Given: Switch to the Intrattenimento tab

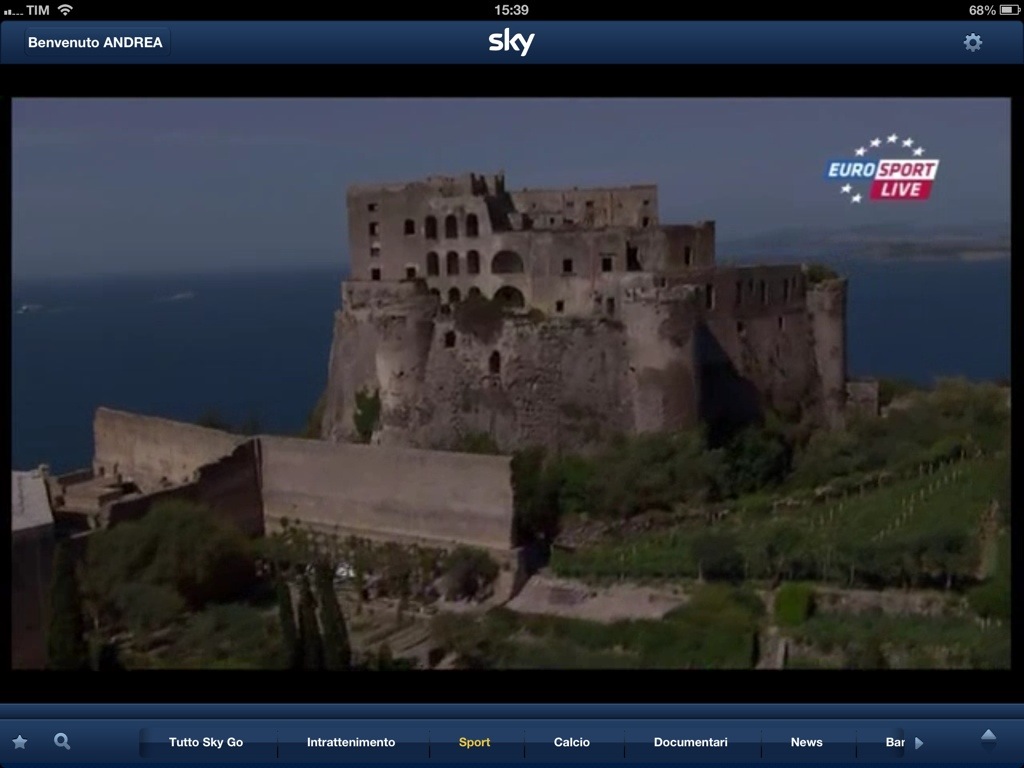Looking at the screenshot, I should pos(351,742).
